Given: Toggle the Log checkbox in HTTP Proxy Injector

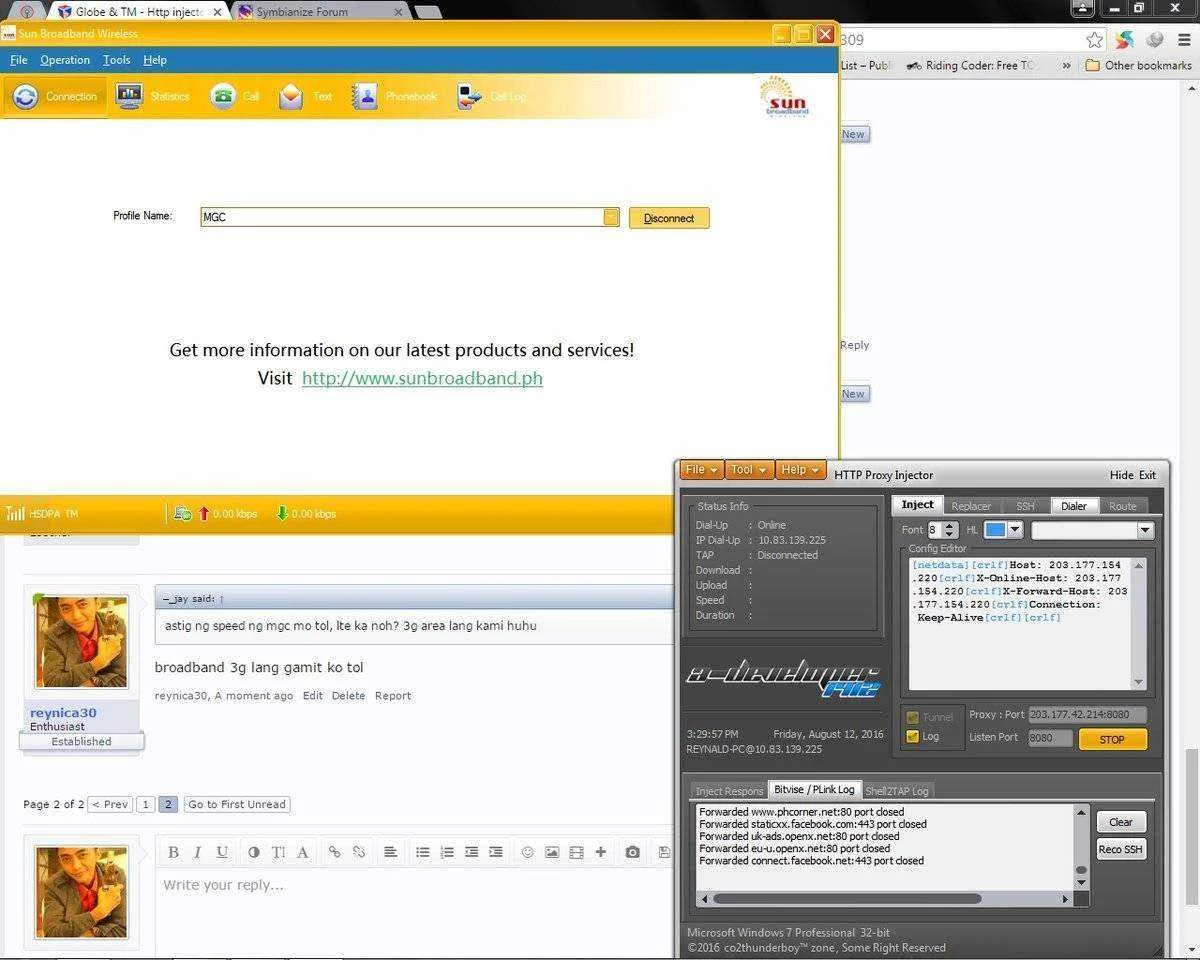Looking at the screenshot, I should click(912, 736).
